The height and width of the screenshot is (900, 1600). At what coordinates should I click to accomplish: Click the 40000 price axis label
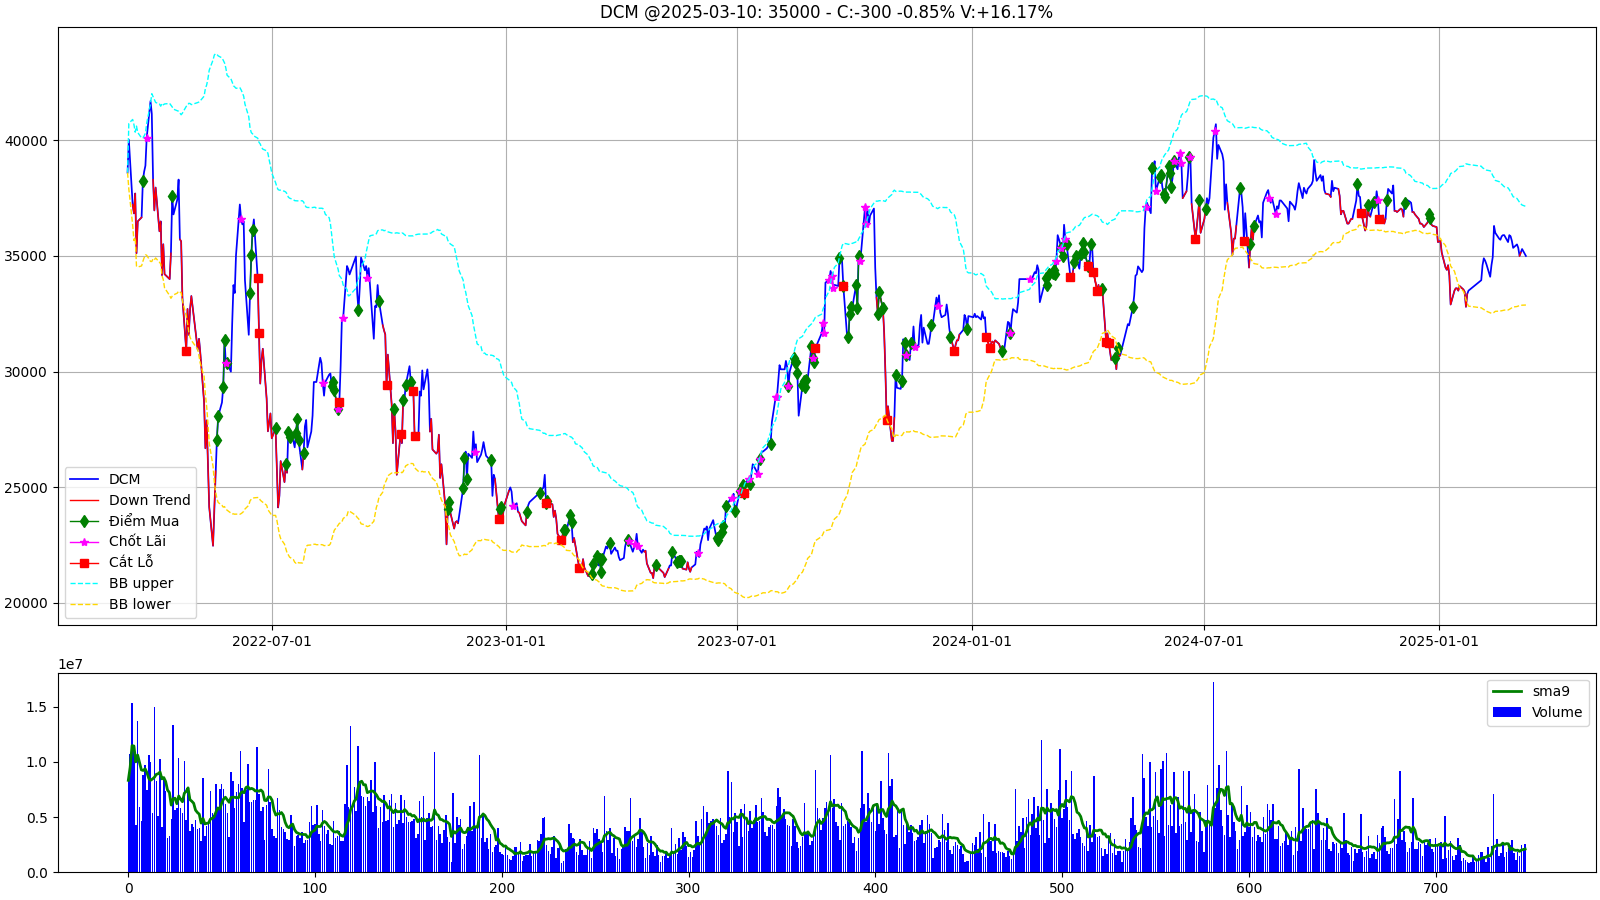[27, 141]
